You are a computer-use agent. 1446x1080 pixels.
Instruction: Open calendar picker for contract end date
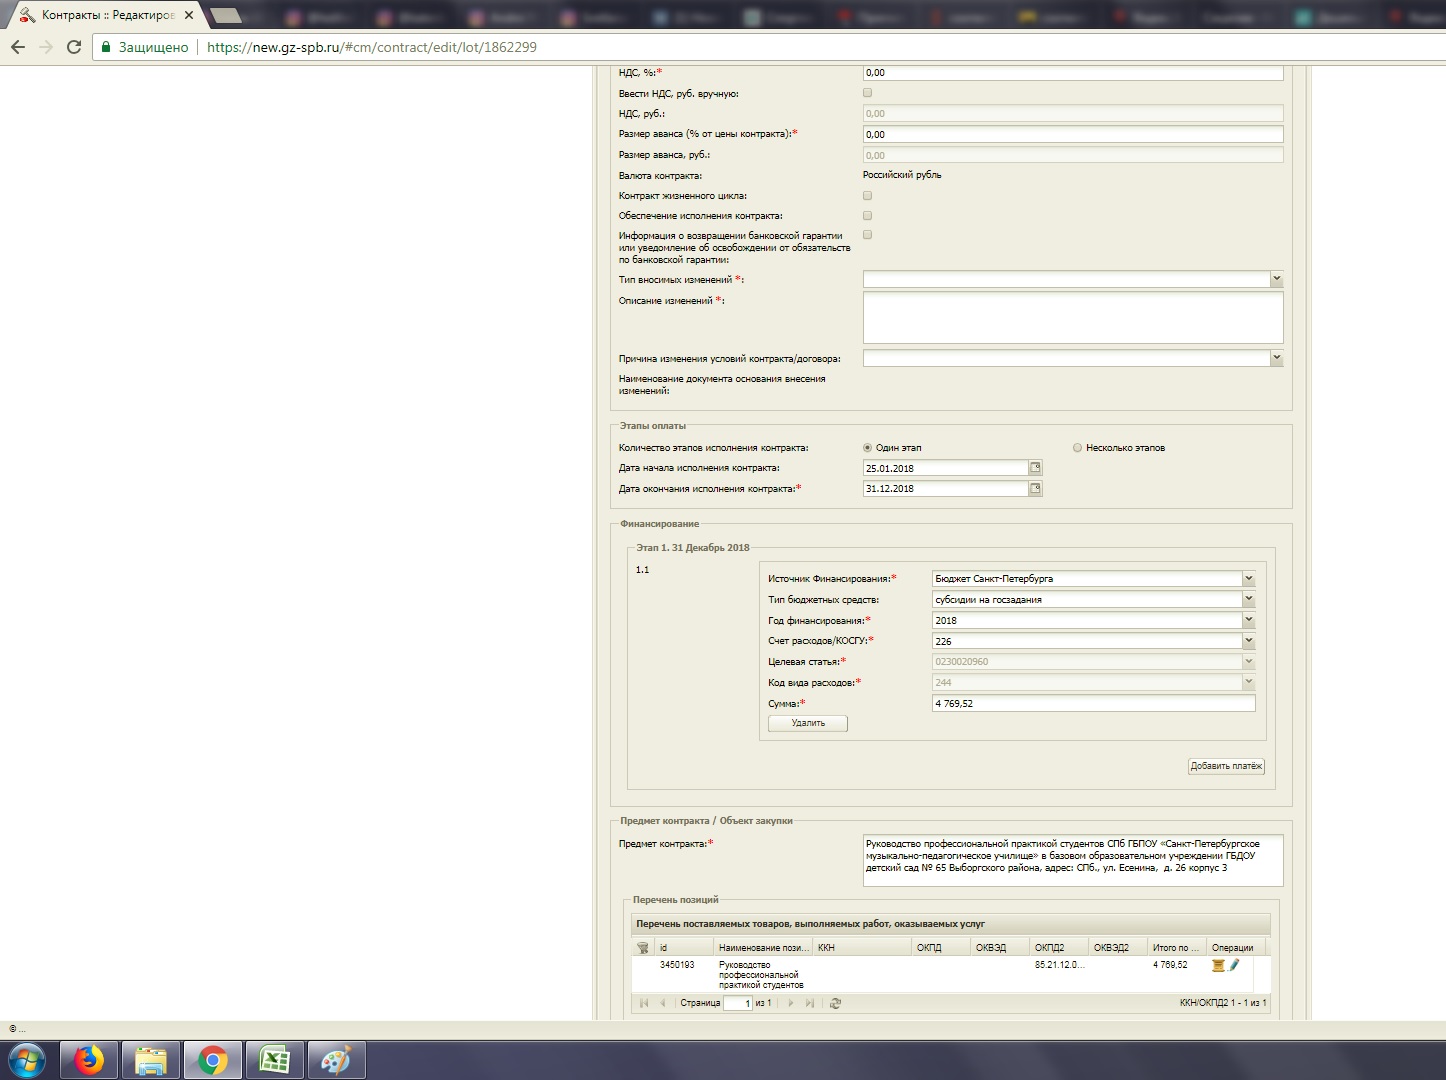(1036, 489)
